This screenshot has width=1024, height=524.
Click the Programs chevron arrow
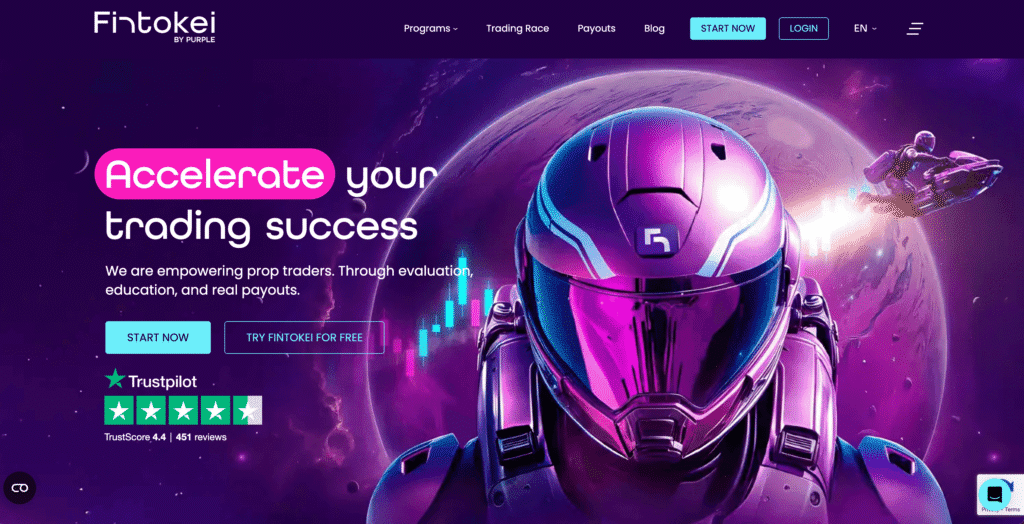[x=455, y=29]
